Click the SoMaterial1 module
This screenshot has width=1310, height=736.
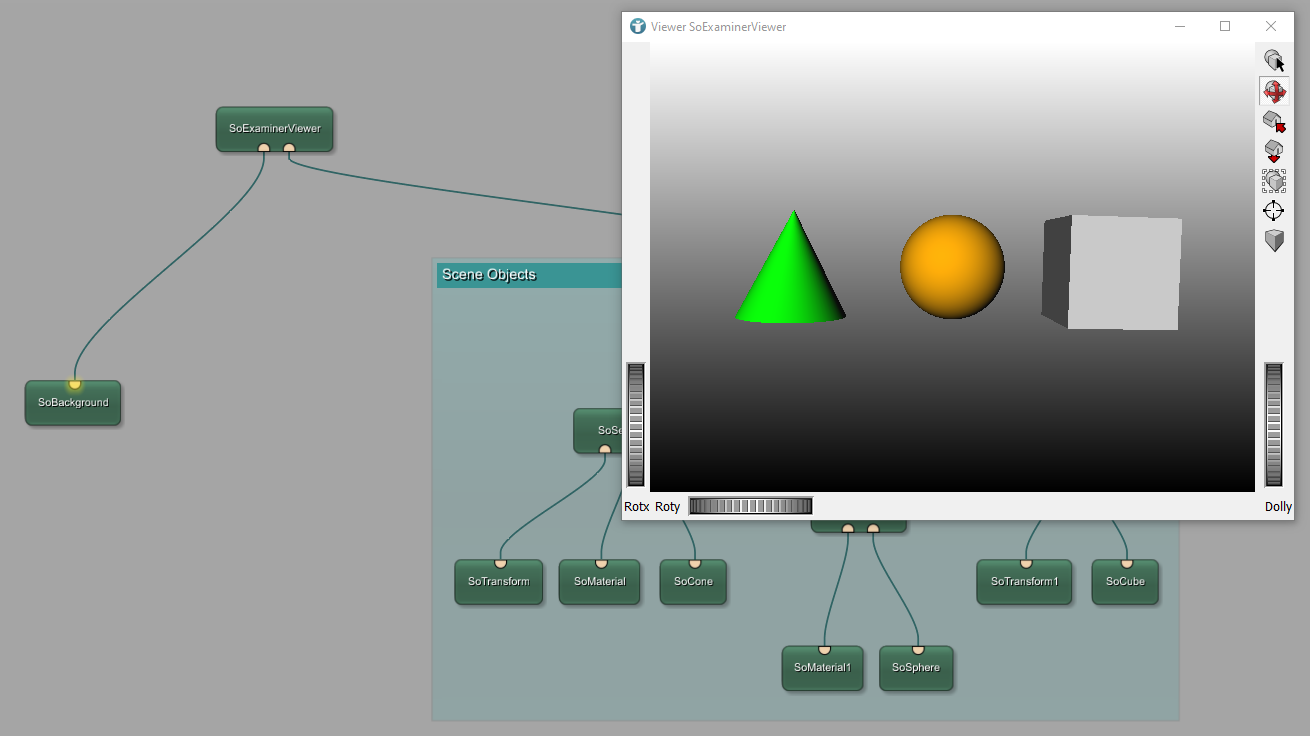pyautogui.click(x=822, y=668)
